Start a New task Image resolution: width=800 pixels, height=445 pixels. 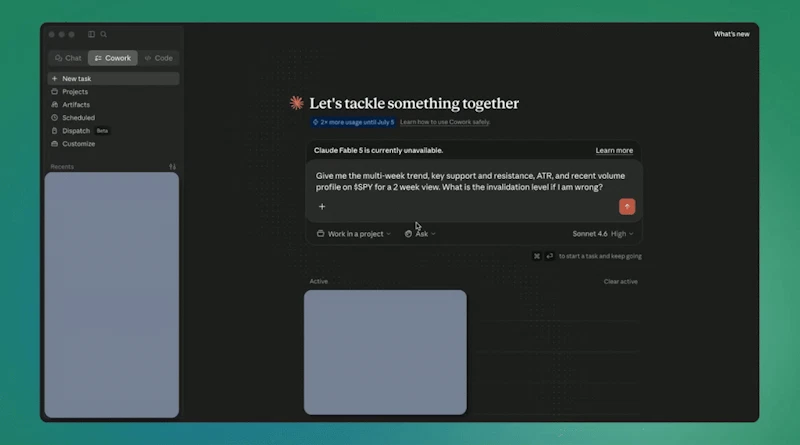(113, 79)
